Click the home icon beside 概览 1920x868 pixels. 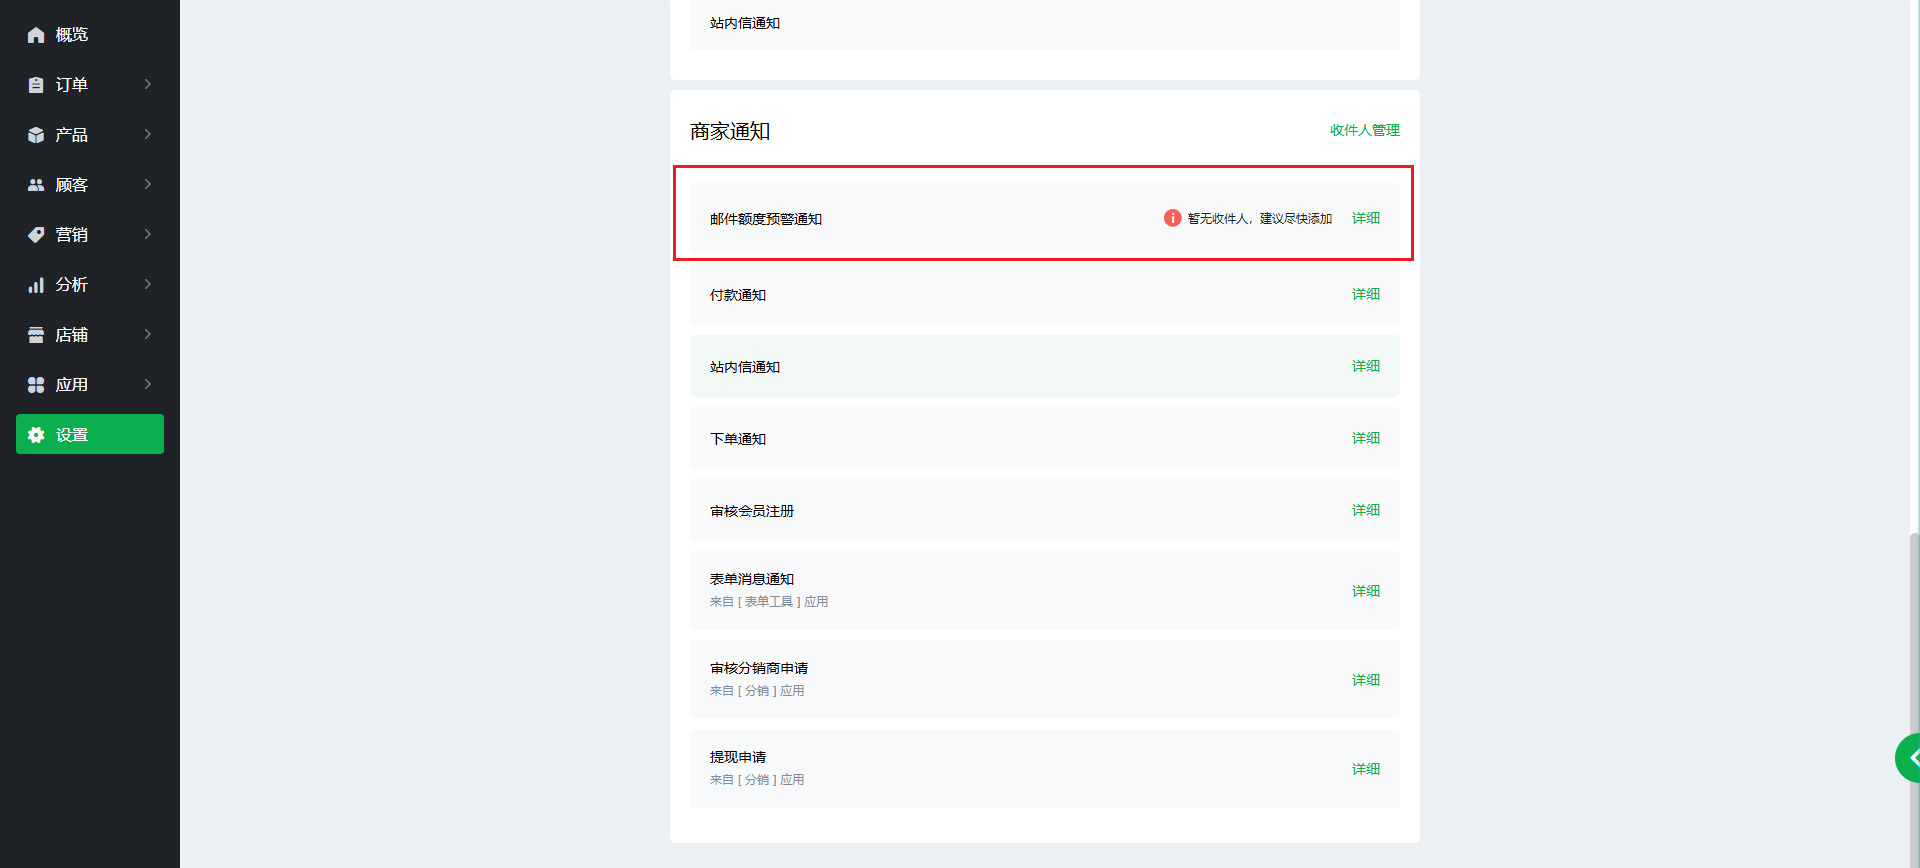[36, 35]
